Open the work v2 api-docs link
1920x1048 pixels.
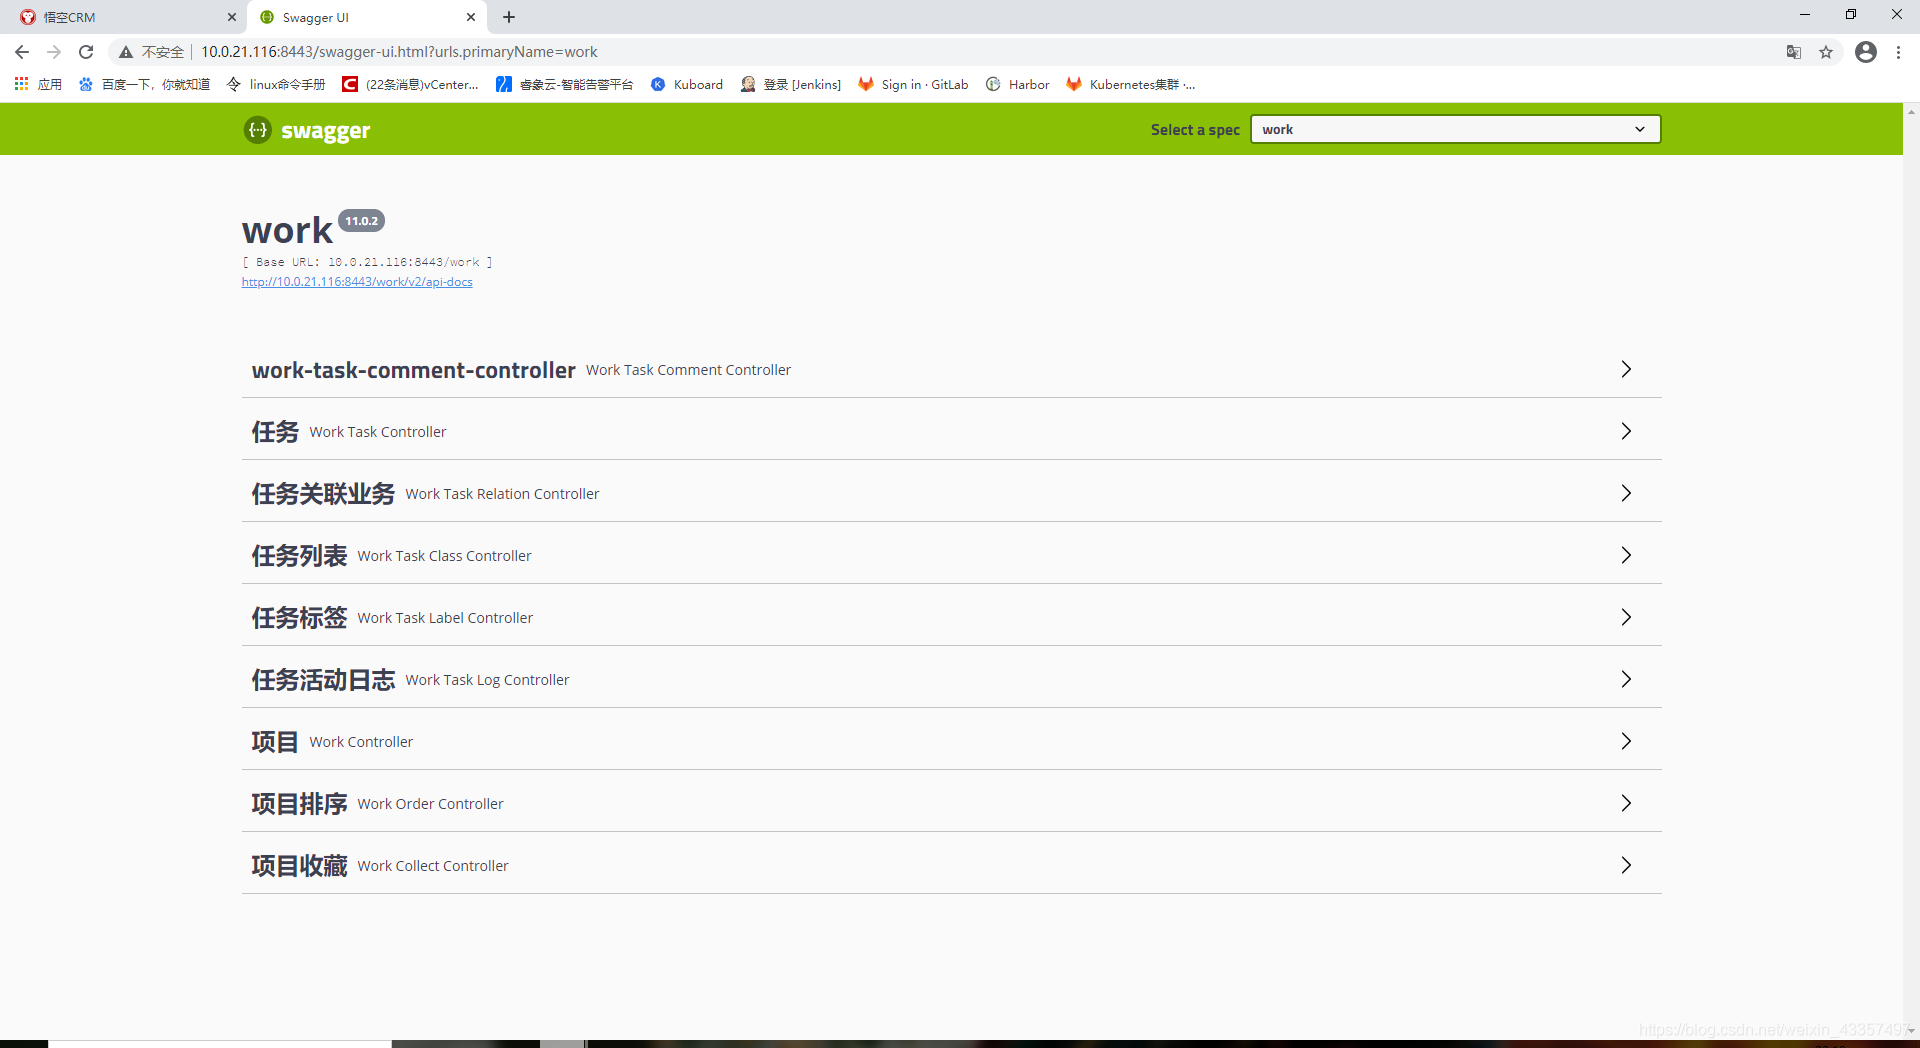coord(357,282)
